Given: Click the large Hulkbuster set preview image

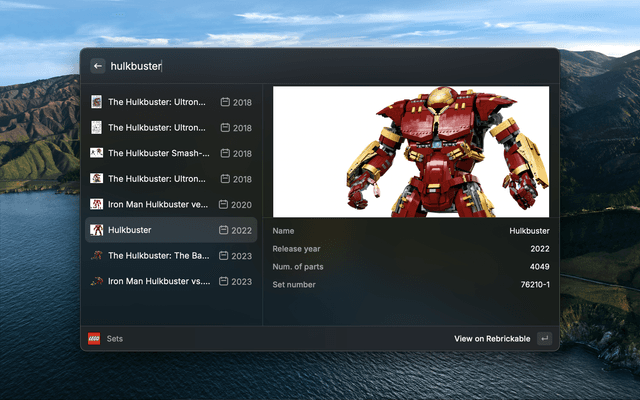Looking at the screenshot, I should click(411, 151).
